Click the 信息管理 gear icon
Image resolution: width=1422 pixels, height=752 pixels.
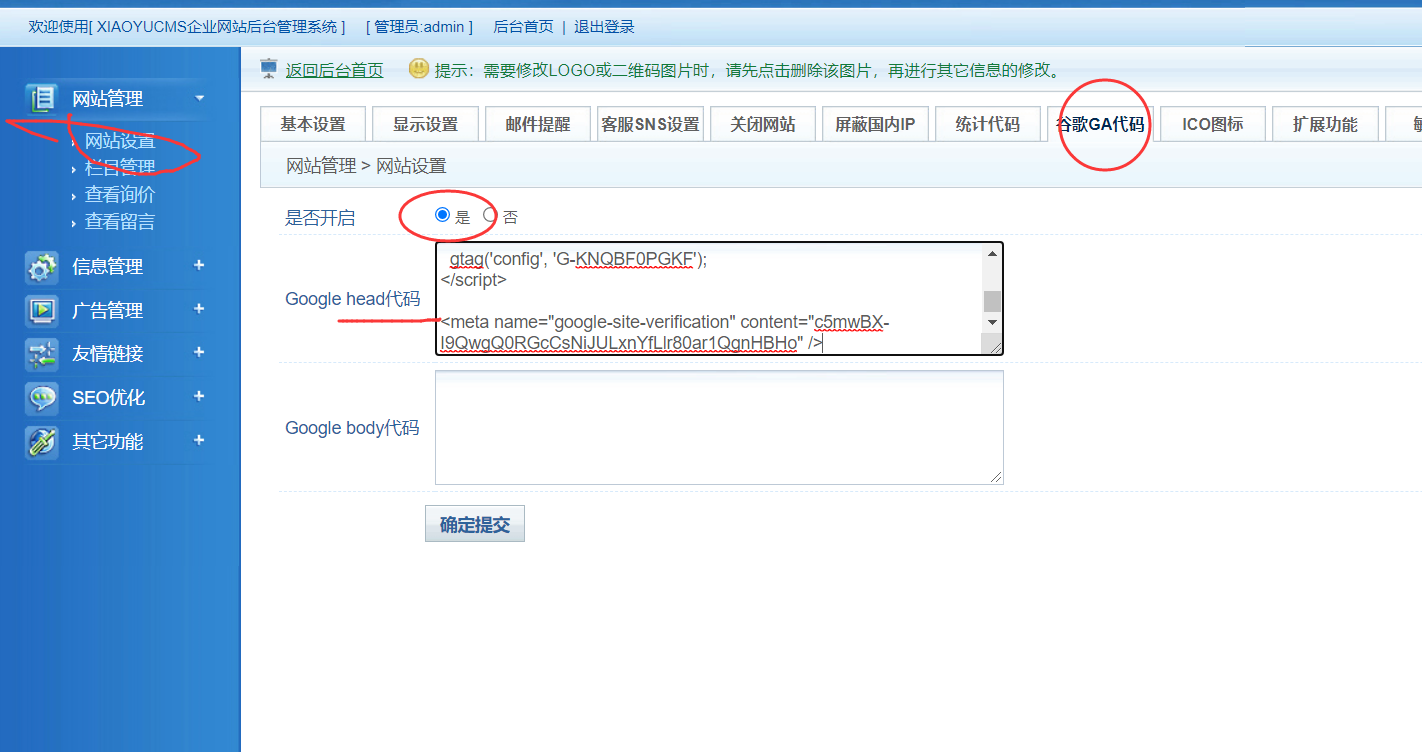pos(42,267)
